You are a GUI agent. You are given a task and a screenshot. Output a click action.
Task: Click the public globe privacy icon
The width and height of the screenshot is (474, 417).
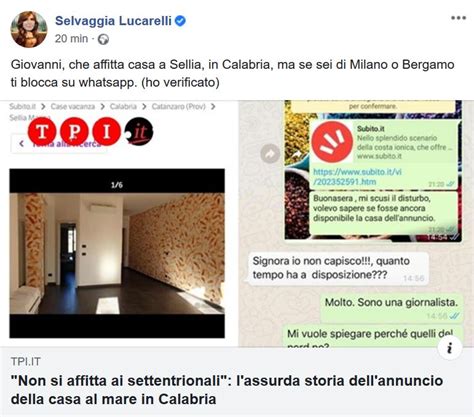pos(103,39)
